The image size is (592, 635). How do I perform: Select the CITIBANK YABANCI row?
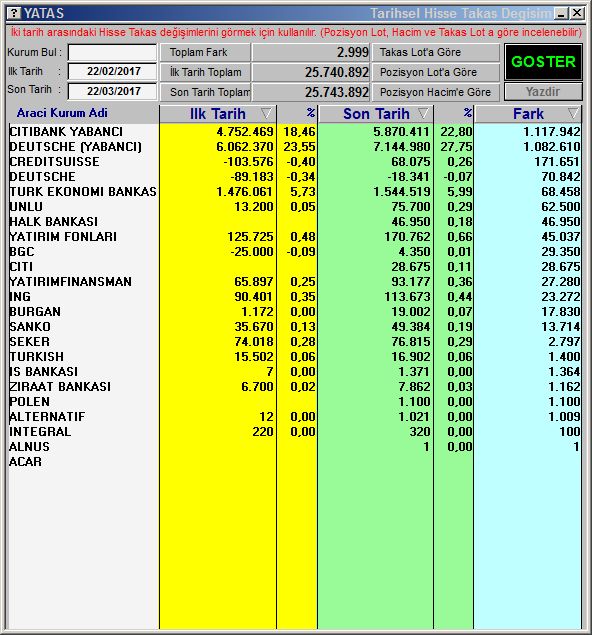point(295,132)
